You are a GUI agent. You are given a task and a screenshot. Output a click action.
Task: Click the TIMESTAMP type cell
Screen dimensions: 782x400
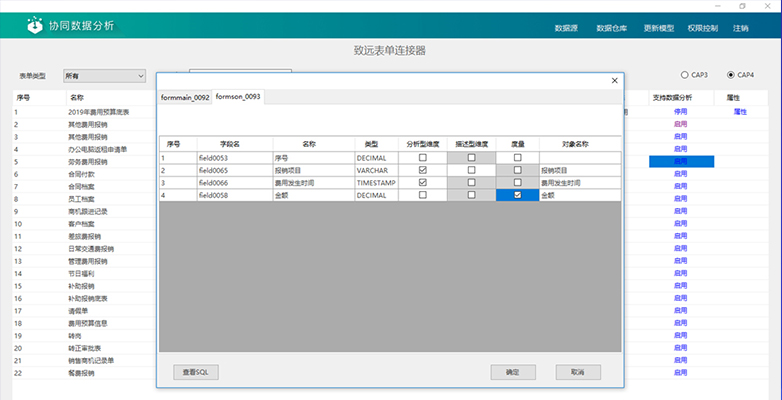click(x=377, y=183)
